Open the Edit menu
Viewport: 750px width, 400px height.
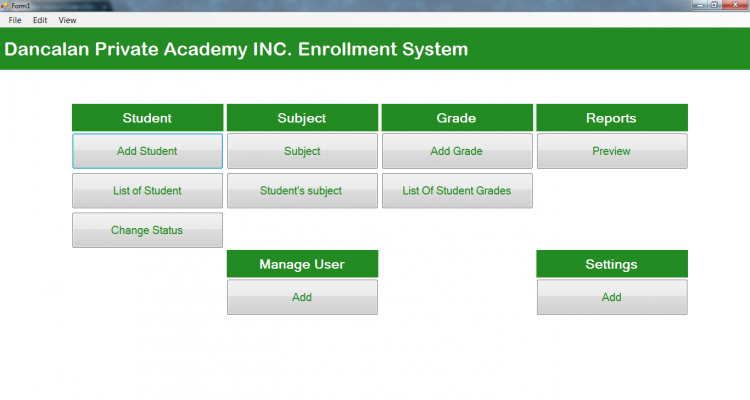pyautogui.click(x=40, y=20)
